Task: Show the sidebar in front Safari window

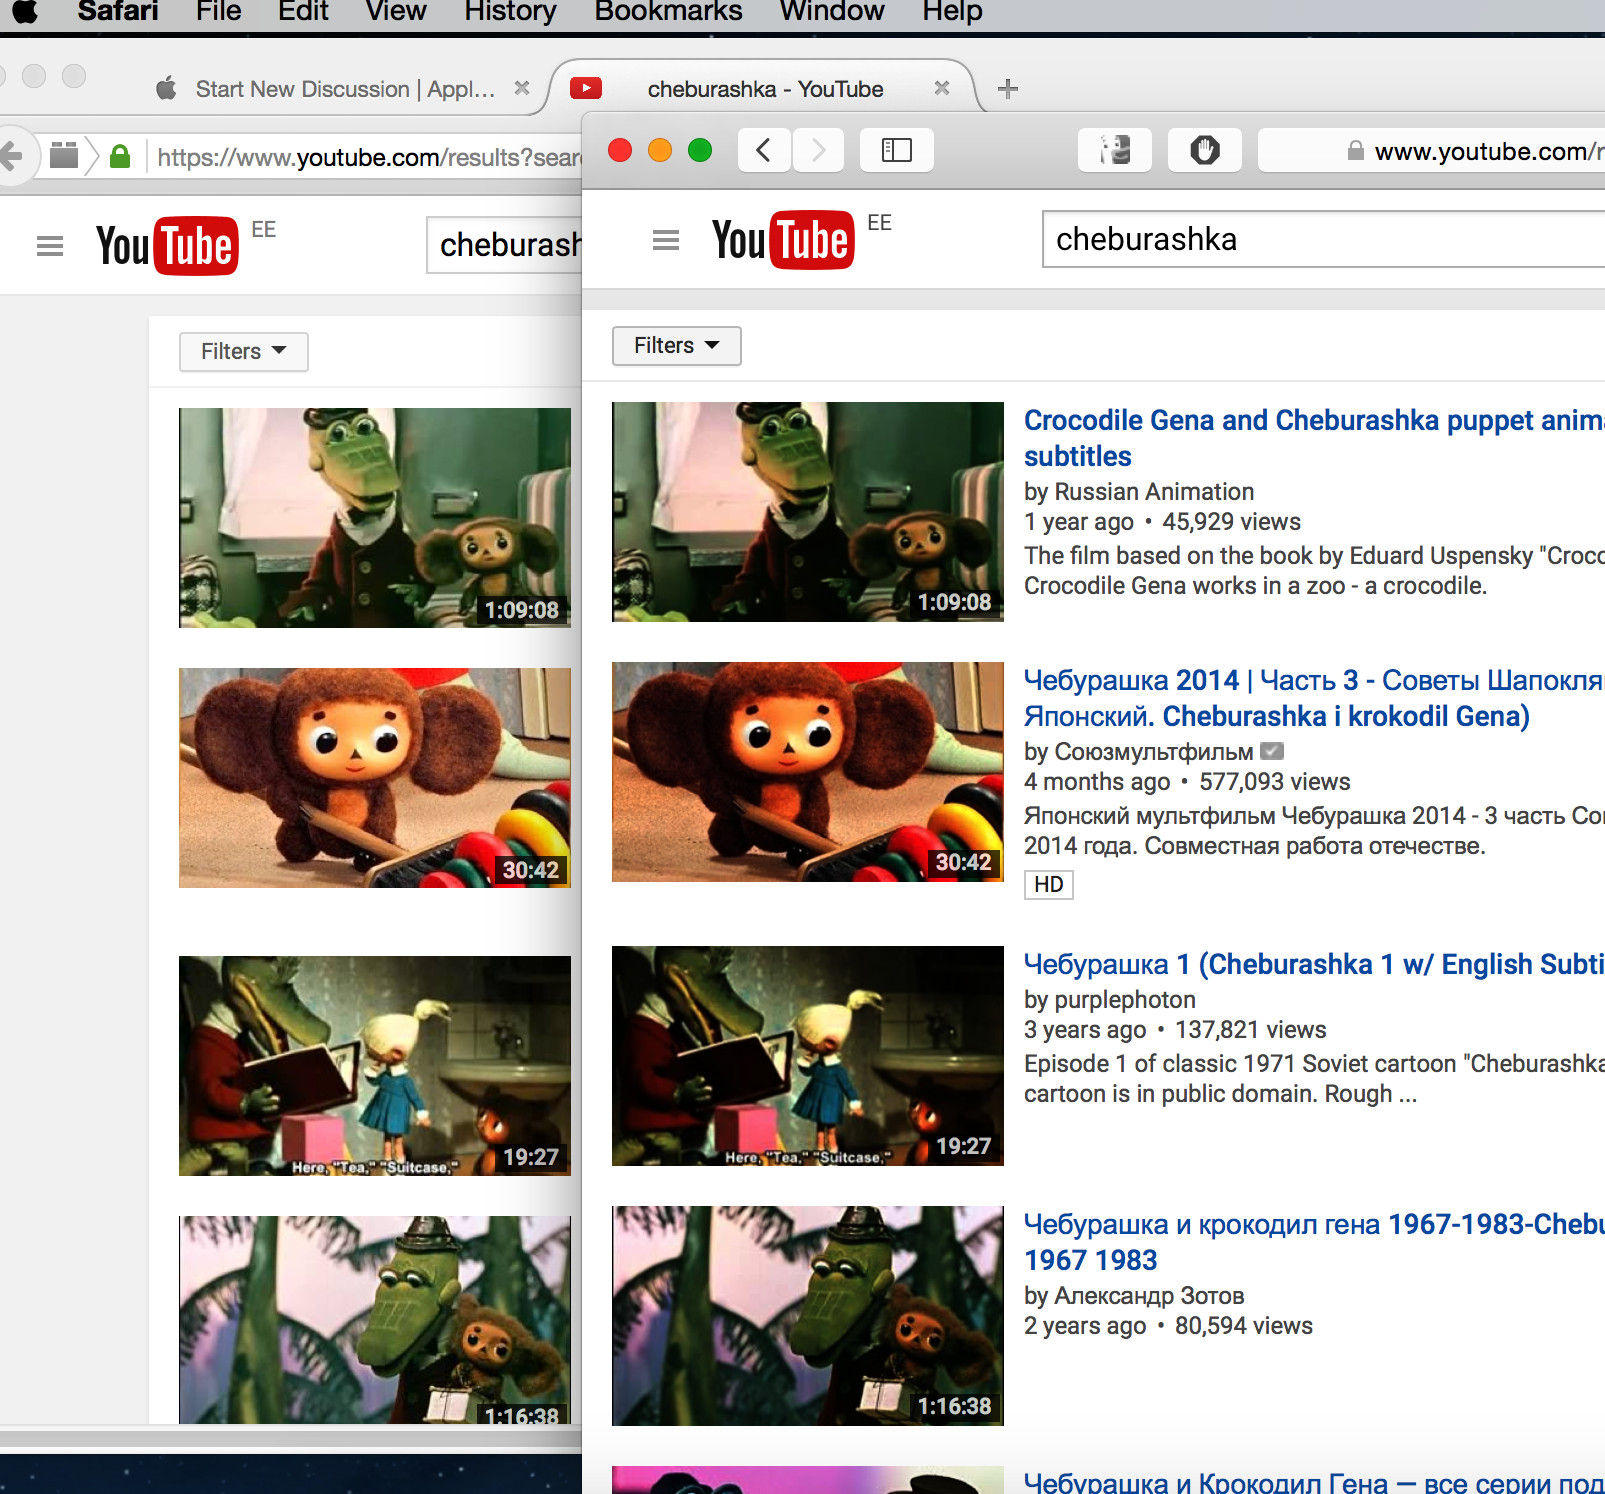Action: (x=897, y=150)
